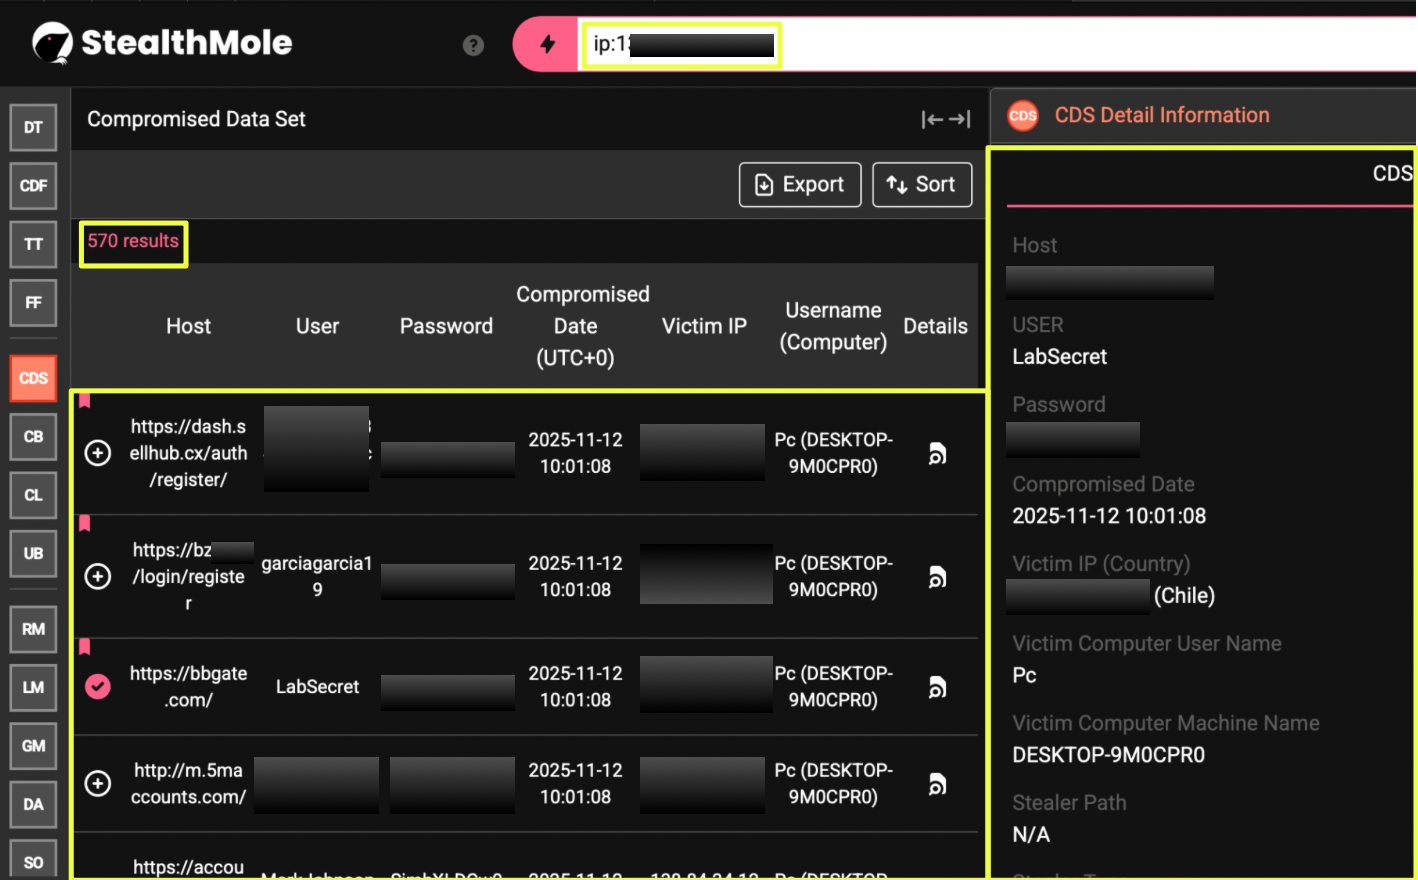
Task: Deselect the checked bbgate.com row
Action: pyautogui.click(x=98, y=687)
